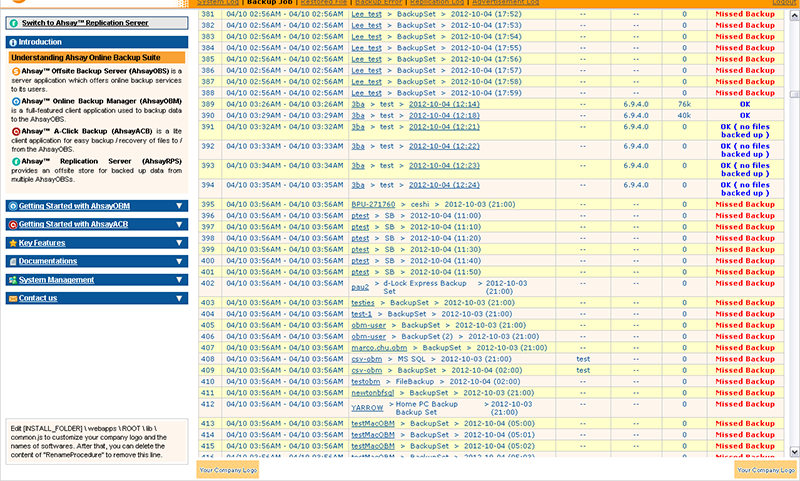
Task: Click Switch to Ahsay Replication Server link
Action: coord(85,23)
